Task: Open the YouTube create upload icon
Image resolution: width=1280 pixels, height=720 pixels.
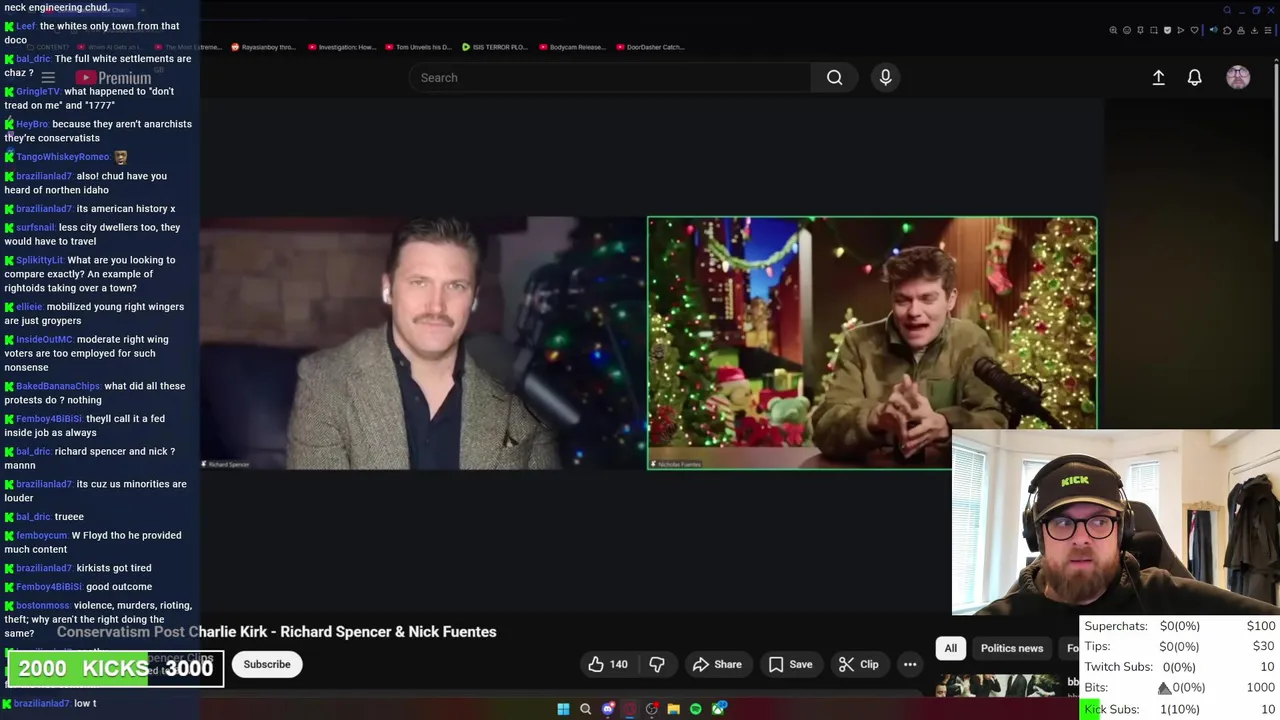Action: click(x=1158, y=77)
